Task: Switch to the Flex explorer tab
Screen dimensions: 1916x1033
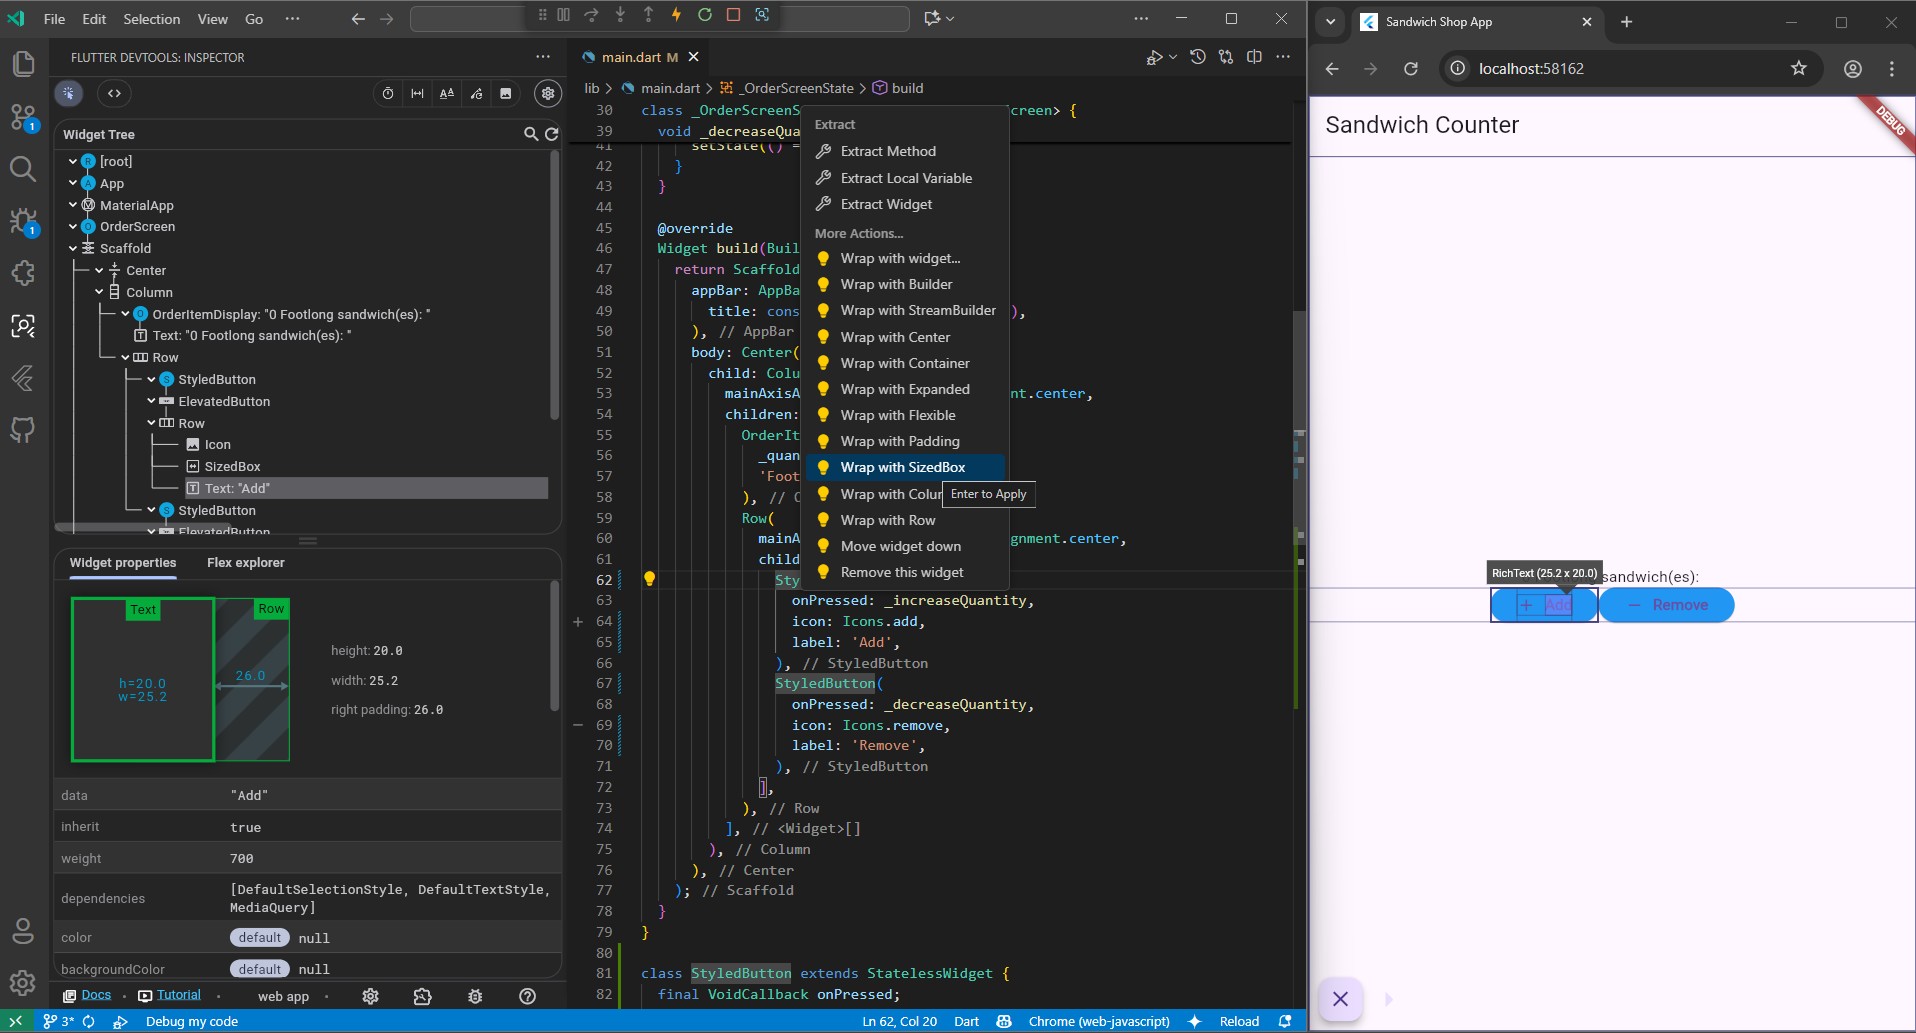Action: coord(246,563)
